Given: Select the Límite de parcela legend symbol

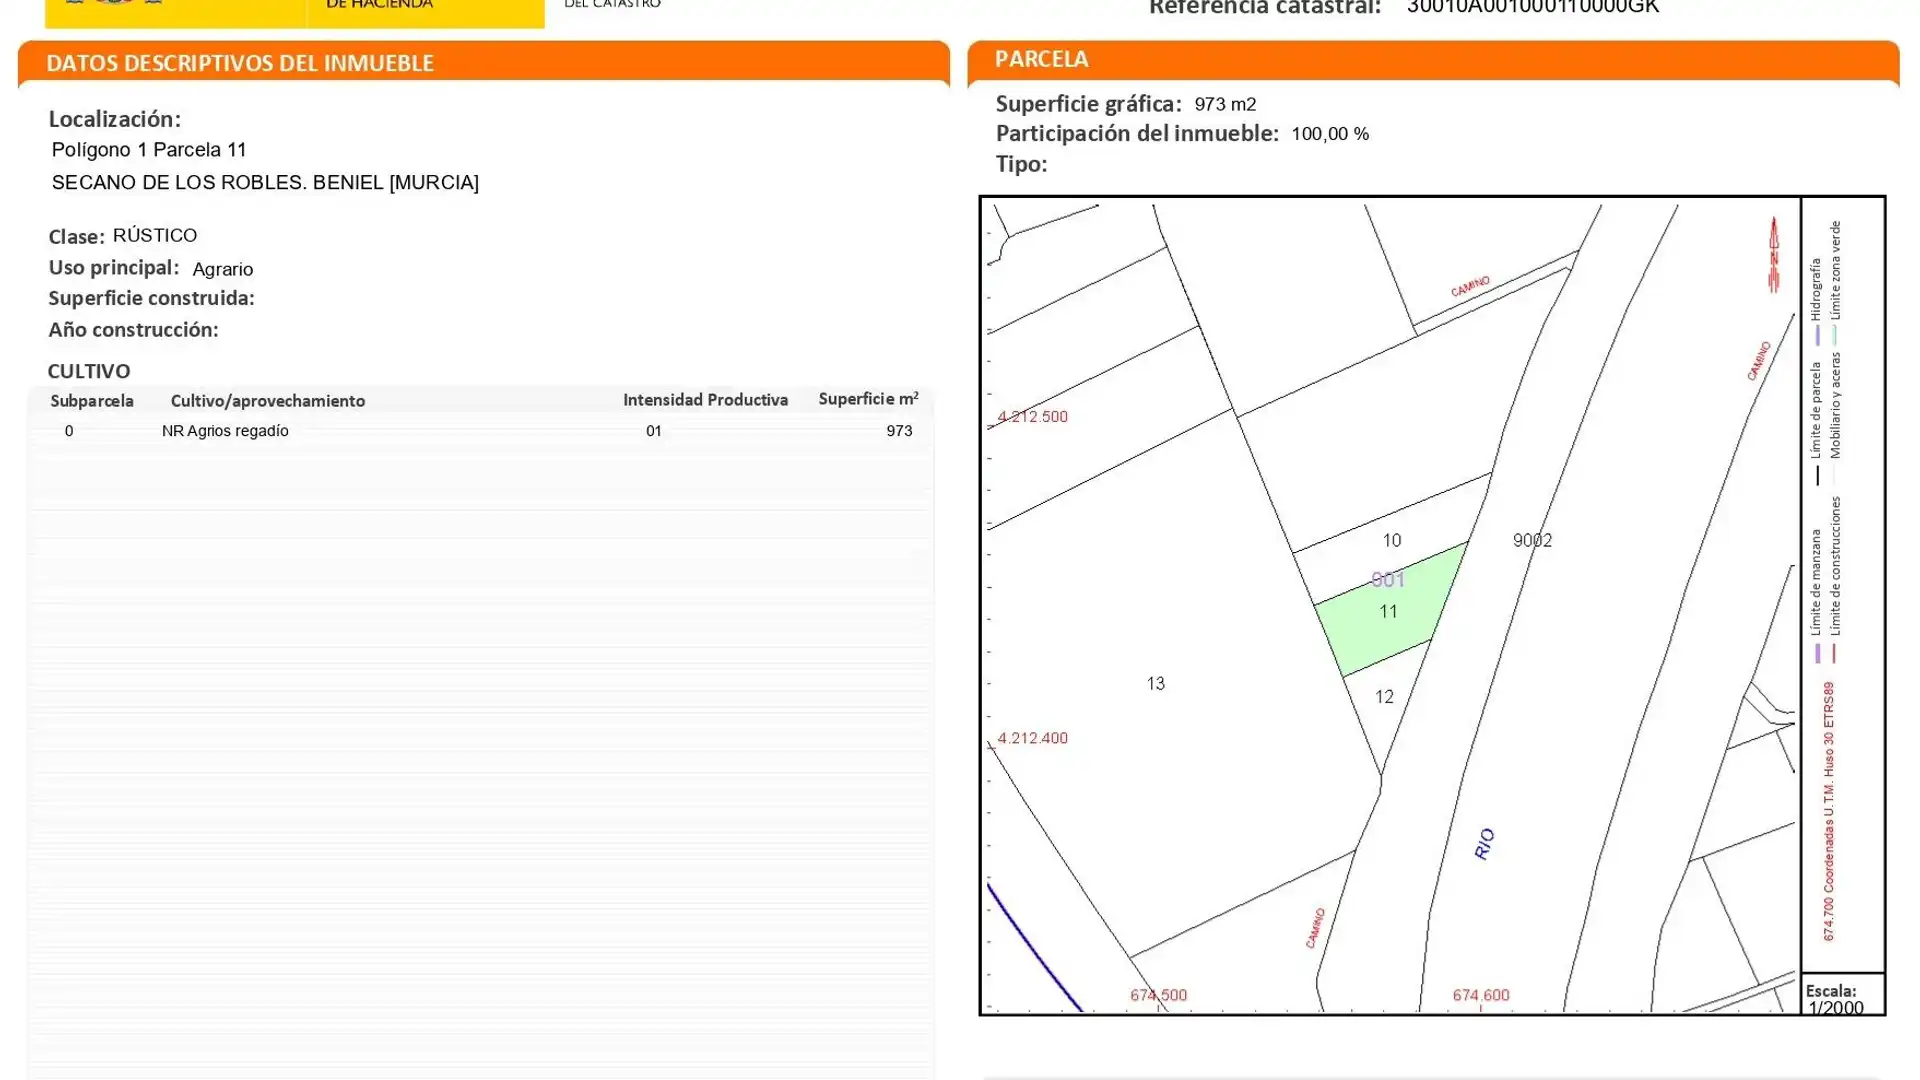Looking at the screenshot, I should [1818, 473].
